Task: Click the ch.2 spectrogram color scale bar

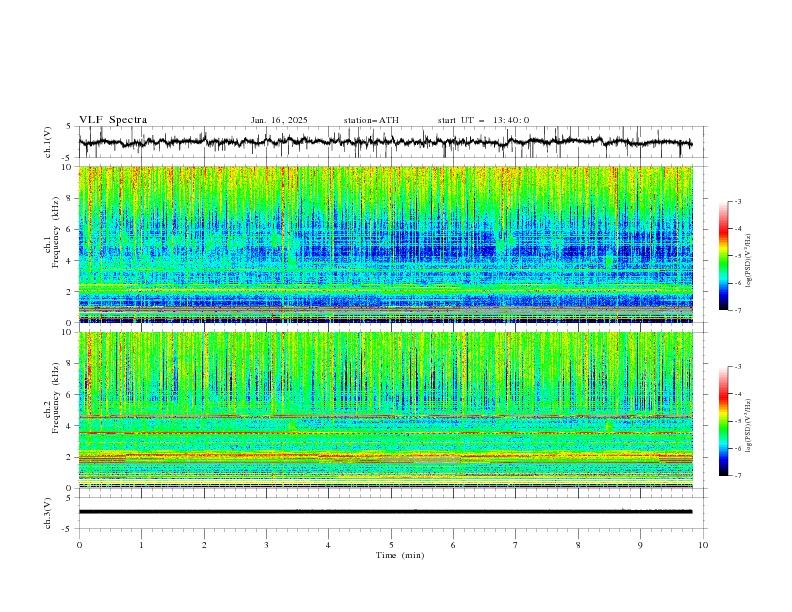Action: coord(723,421)
